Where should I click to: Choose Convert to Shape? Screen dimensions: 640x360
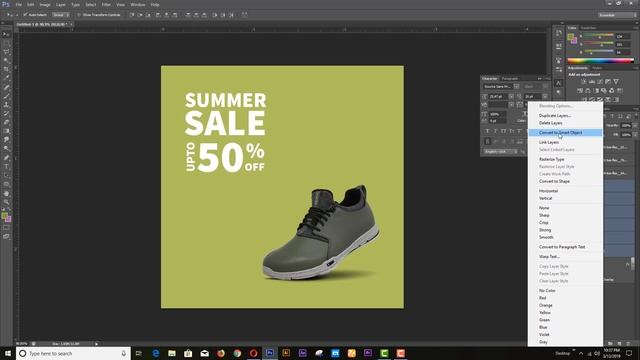554,181
